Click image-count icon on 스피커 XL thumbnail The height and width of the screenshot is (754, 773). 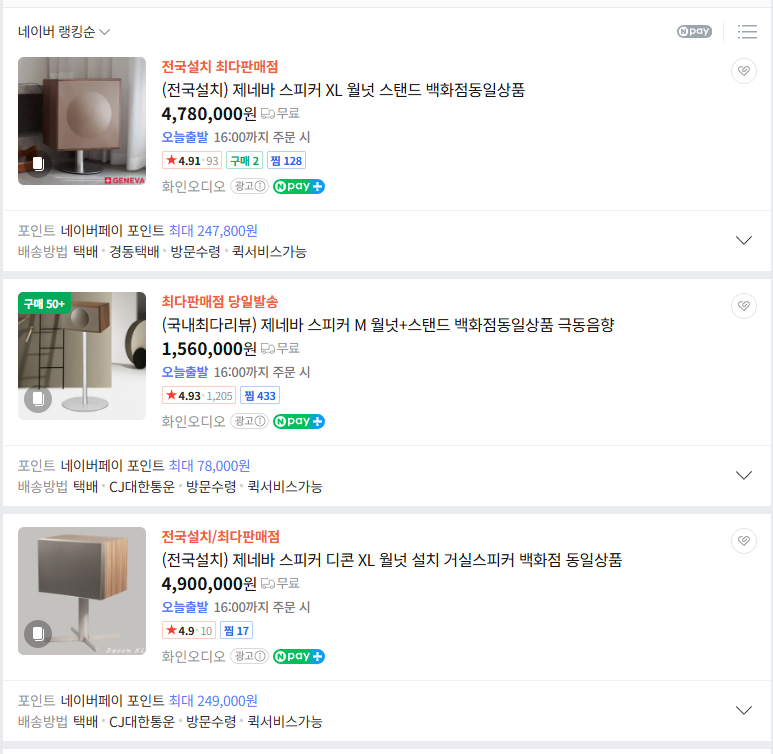pyautogui.click(x=38, y=164)
